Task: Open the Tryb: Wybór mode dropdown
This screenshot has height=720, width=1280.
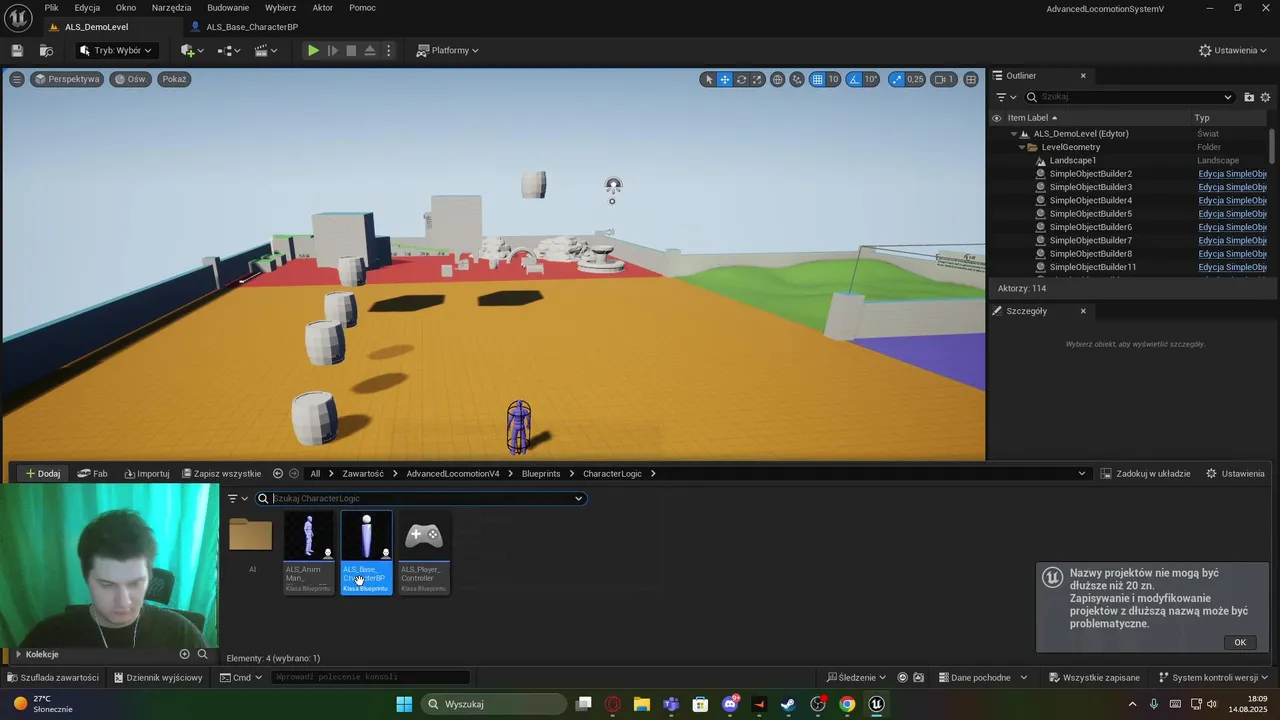Action: [x=116, y=50]
